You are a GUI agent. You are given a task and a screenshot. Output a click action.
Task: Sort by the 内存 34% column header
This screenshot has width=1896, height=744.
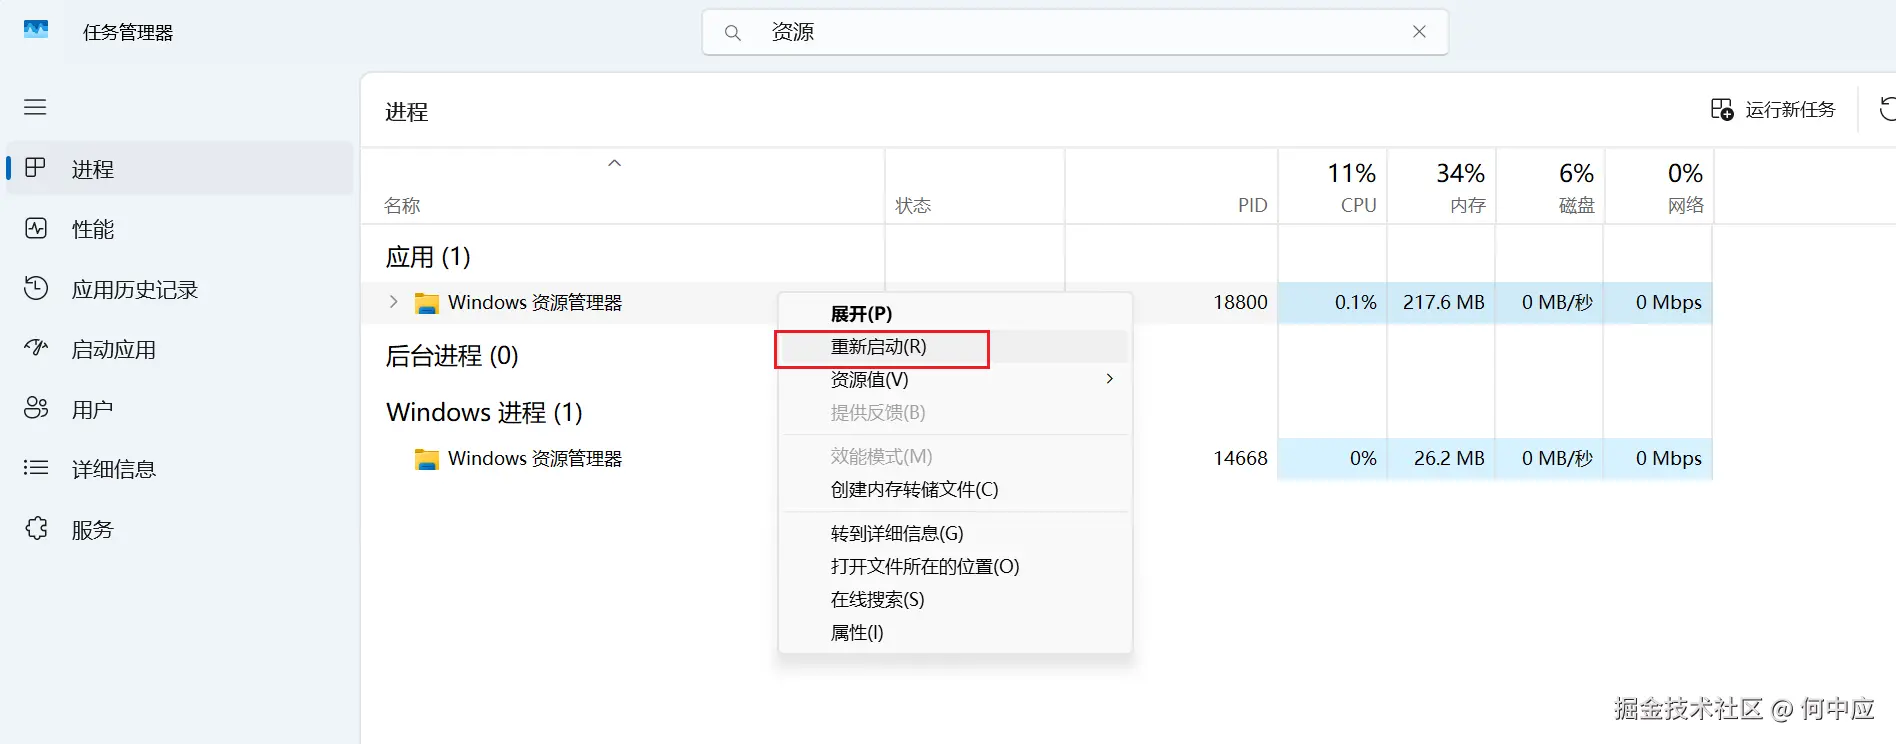click(x=1441, y=187)
